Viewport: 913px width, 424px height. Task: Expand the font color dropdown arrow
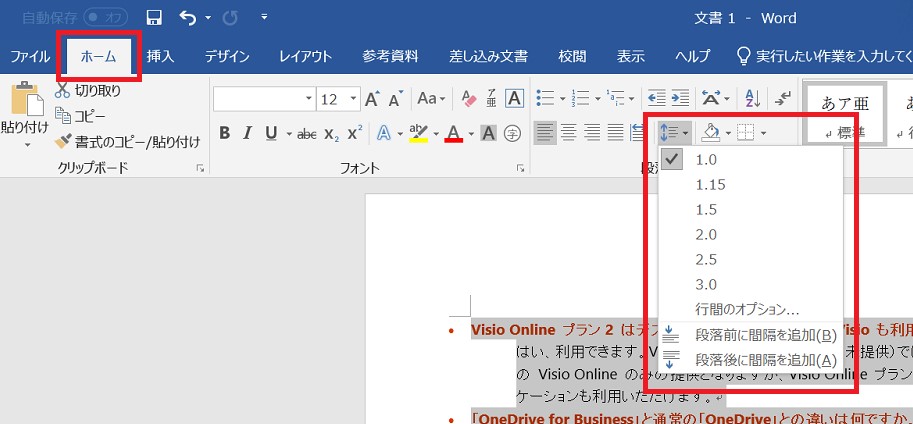click(470, 133)
